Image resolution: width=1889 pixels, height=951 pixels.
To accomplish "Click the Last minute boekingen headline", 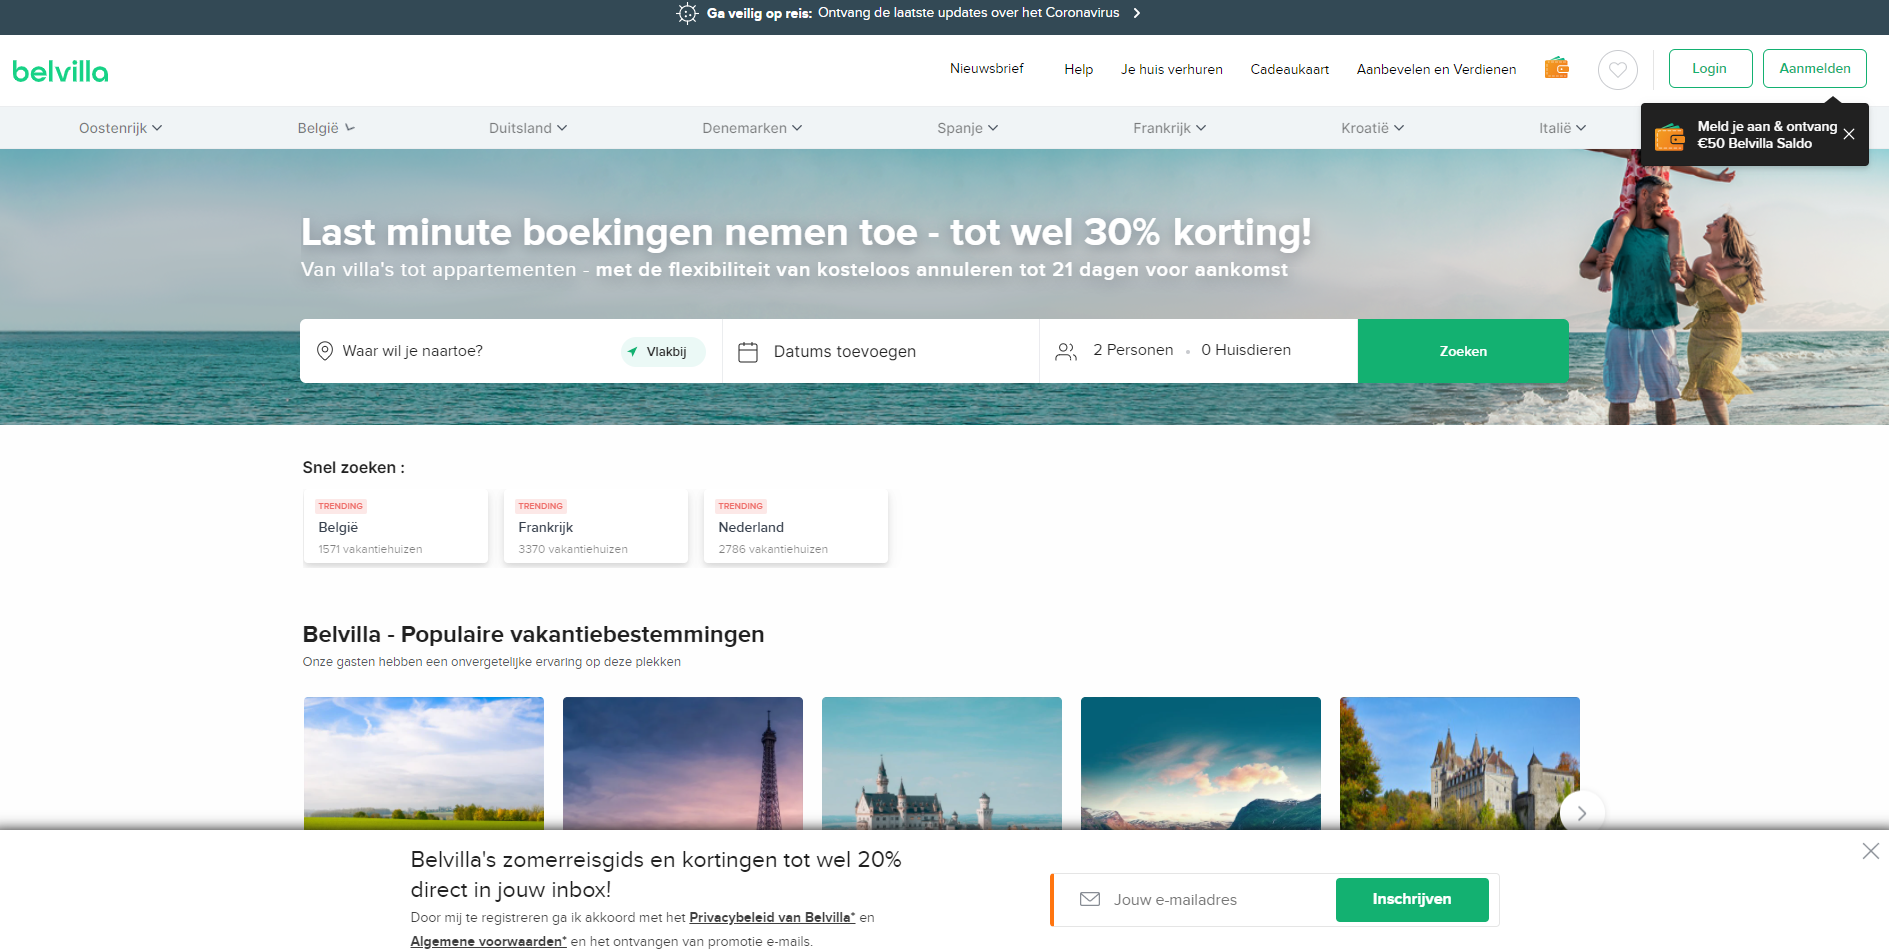I will click(806, 232).
